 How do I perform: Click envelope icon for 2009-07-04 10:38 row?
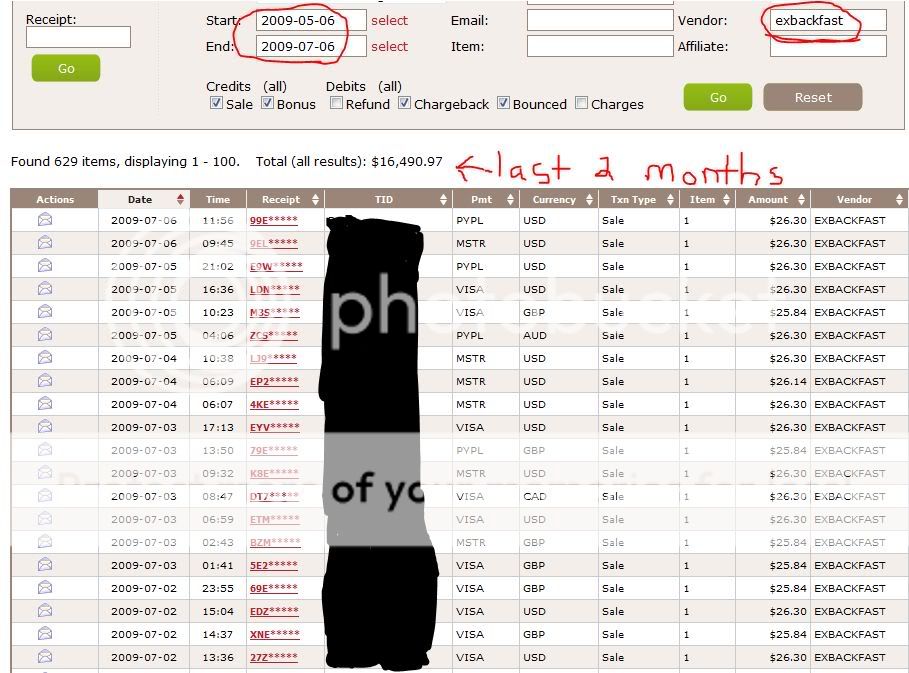click(45, 358)
